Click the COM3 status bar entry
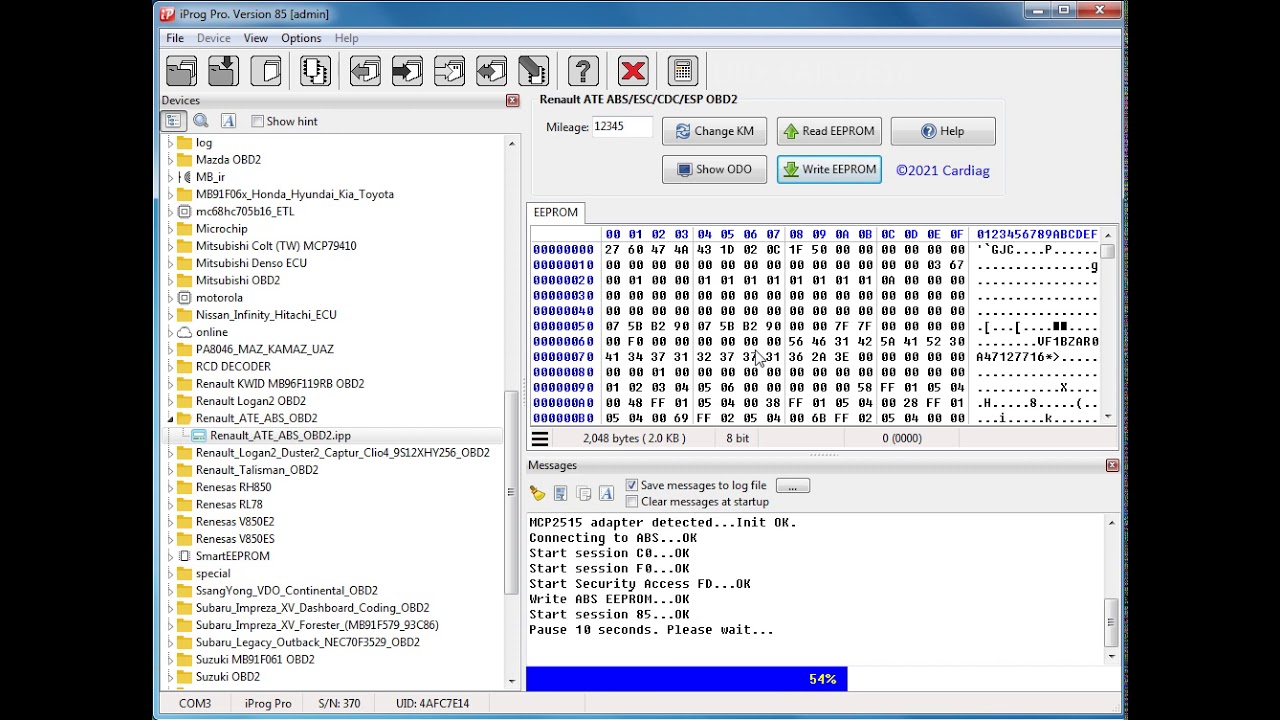This screenshot has width=1280, height=720. click(195, 703)
